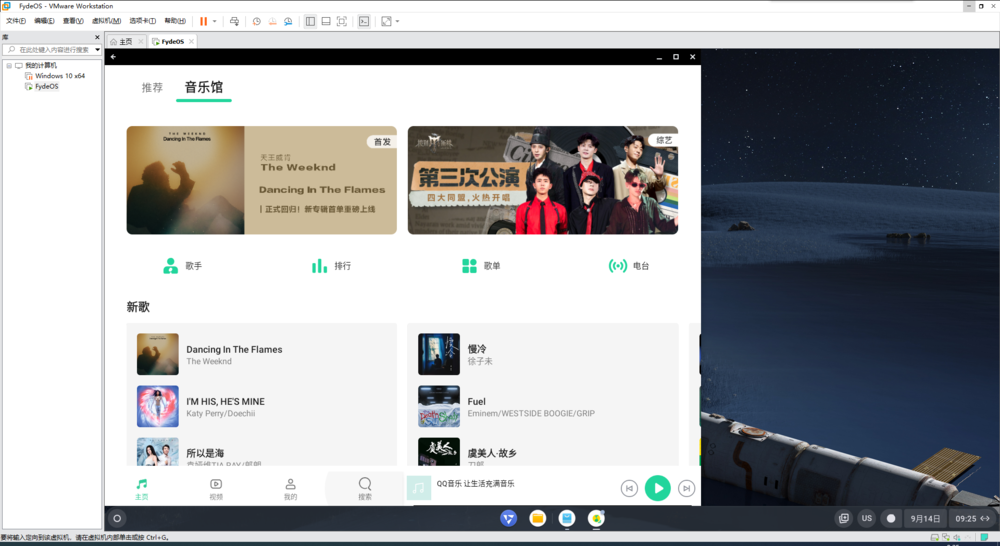Open the 排行 charts category
Viewport: 1000px width, 546px height.
point(331,266)
